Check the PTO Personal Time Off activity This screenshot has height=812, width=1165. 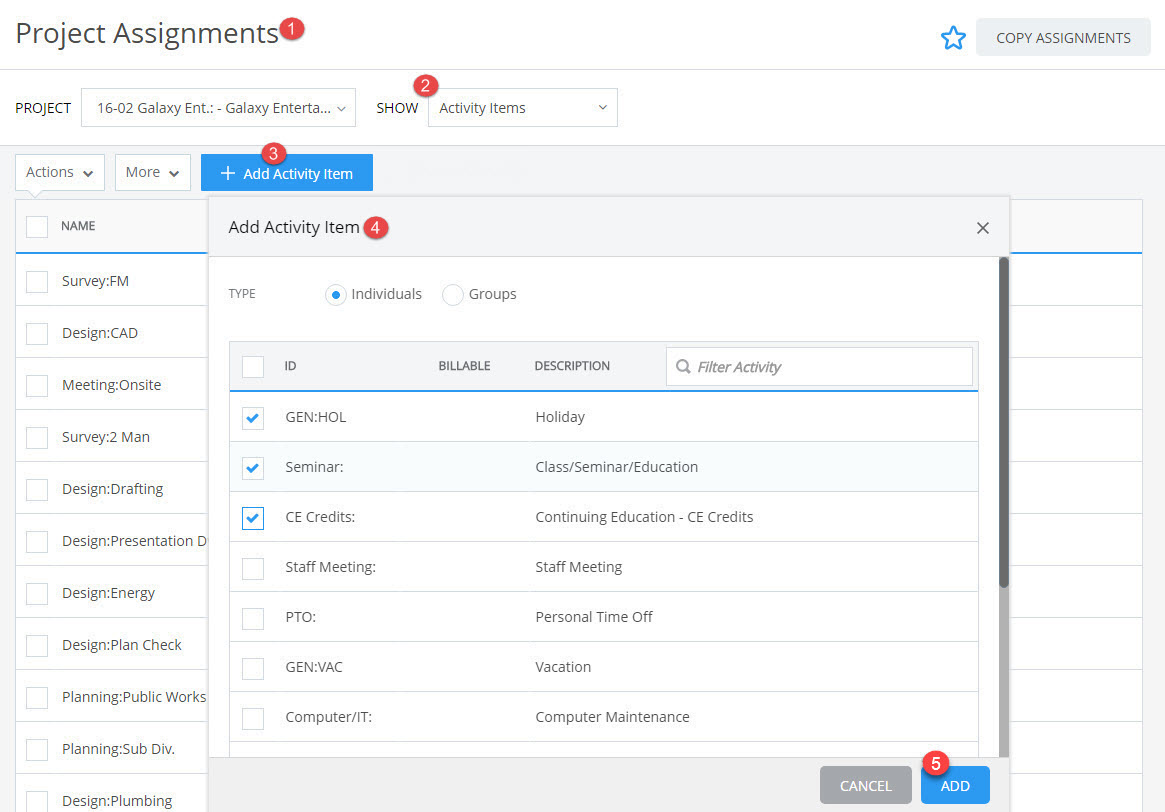[x=253, y=617]
